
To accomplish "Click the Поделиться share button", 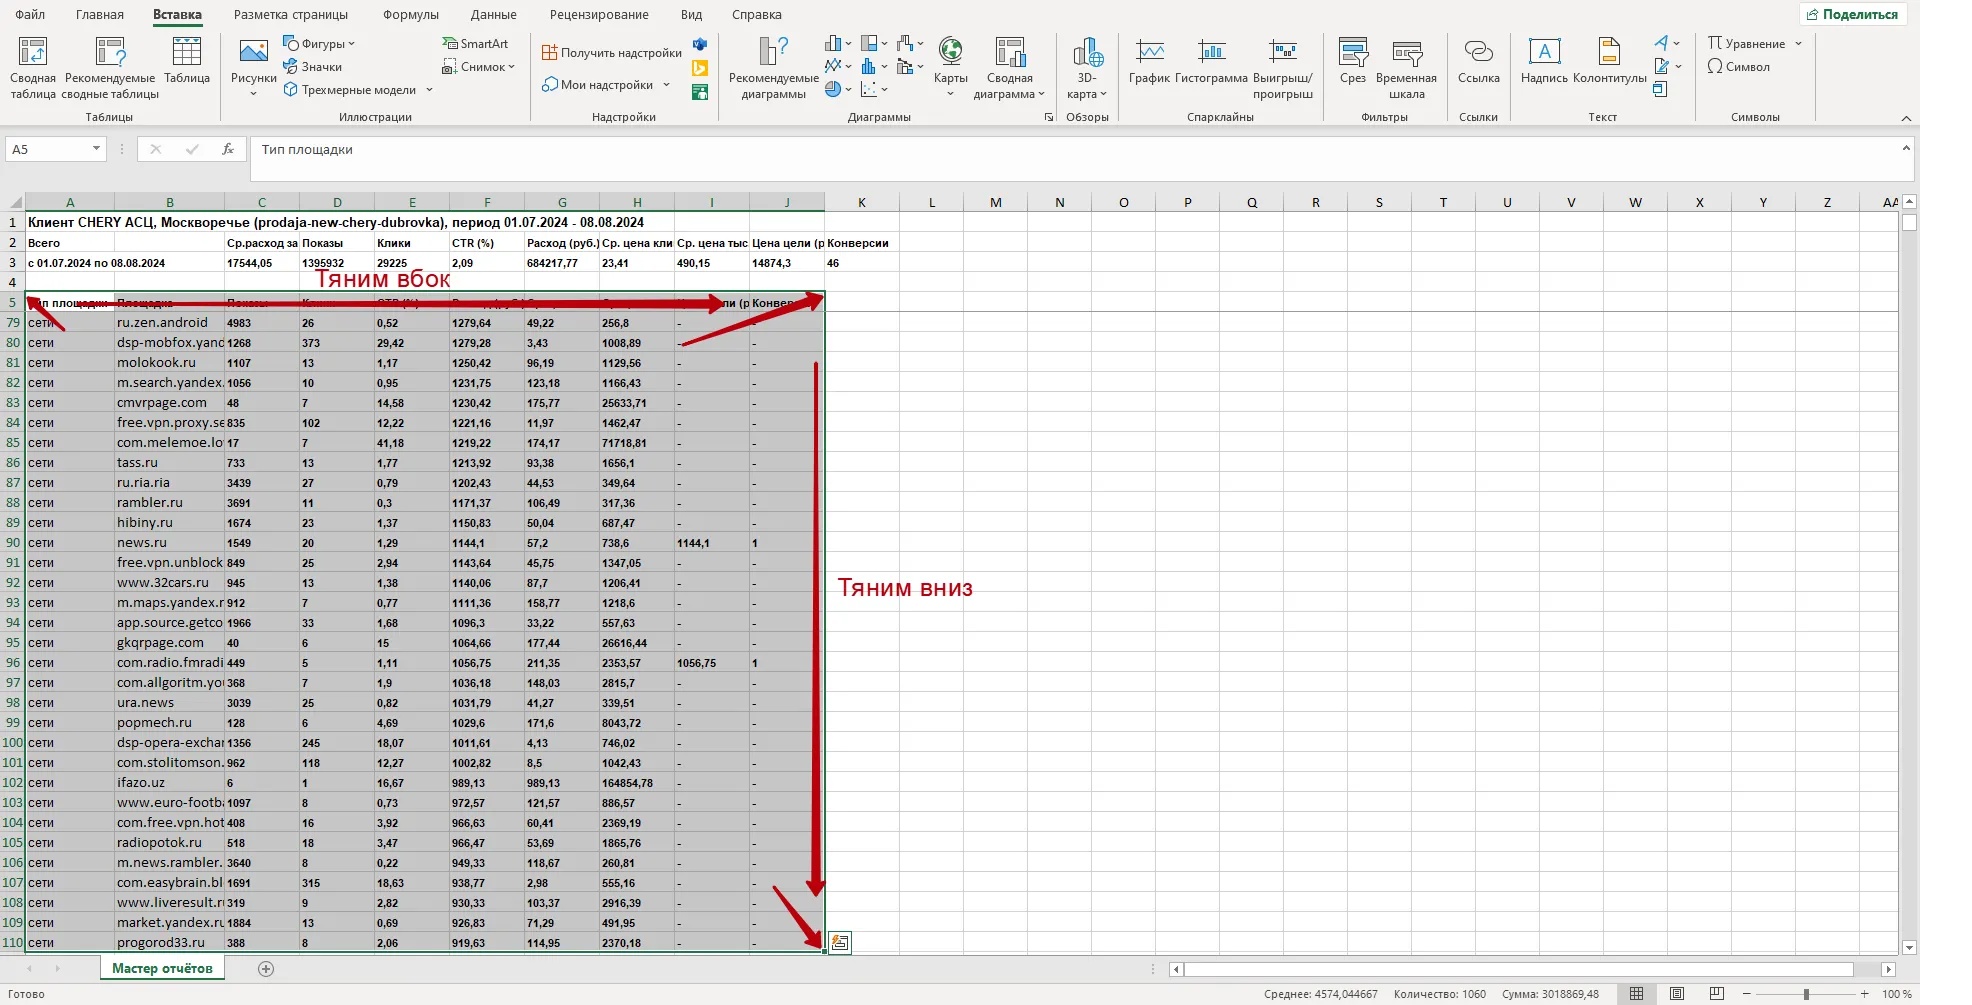I will [1852, 14].
